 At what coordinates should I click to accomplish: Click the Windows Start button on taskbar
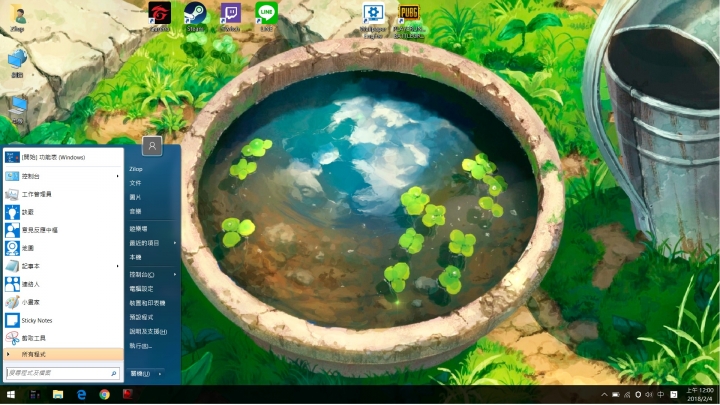11,394
